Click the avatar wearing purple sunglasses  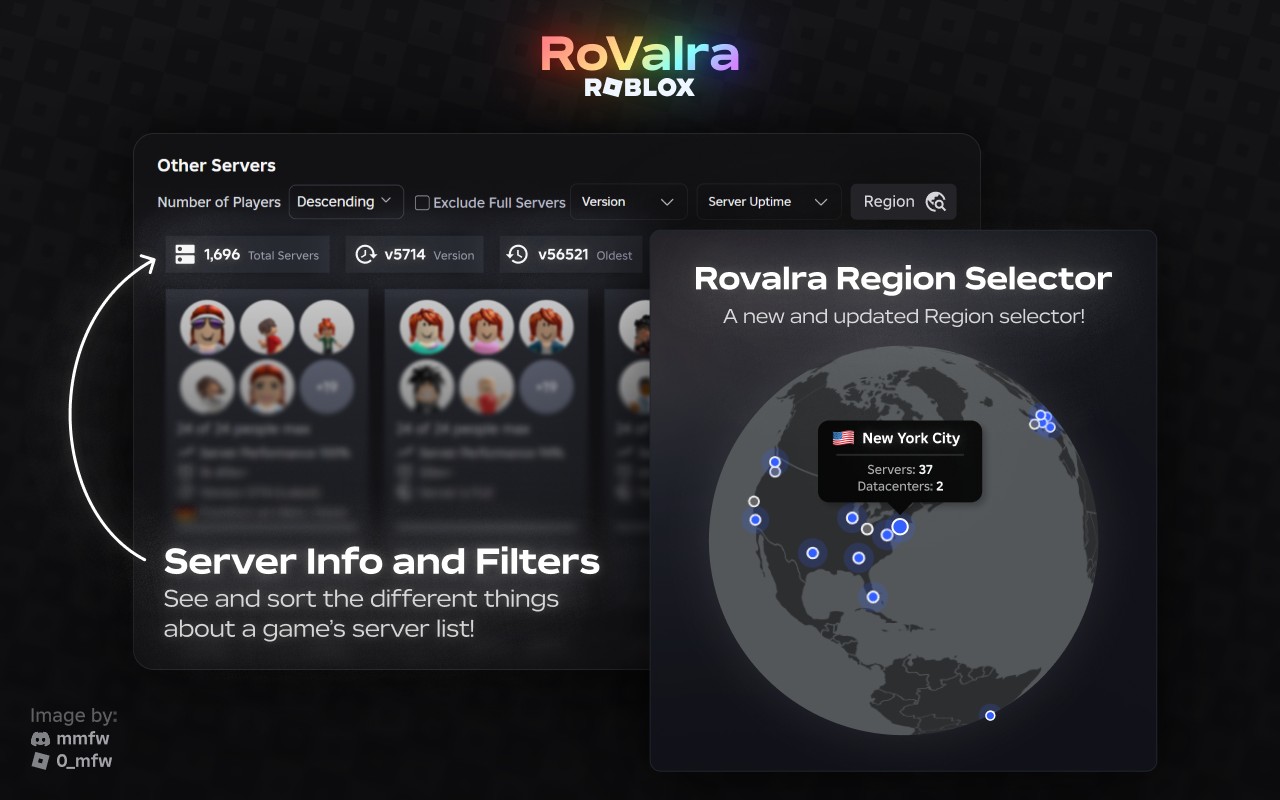[x=208, y=327]
